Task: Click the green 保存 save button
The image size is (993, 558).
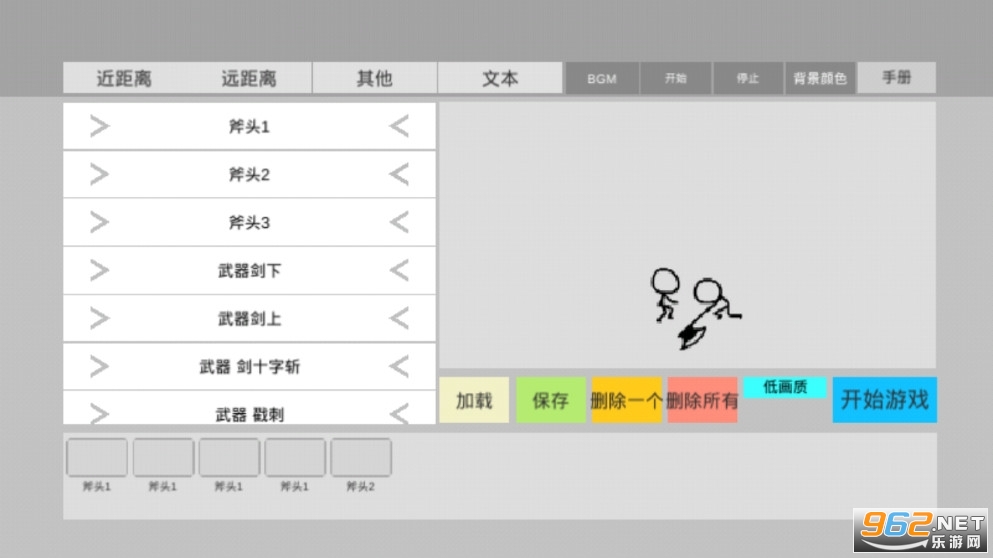Action: pyautogui.click(x=550, y=400)
